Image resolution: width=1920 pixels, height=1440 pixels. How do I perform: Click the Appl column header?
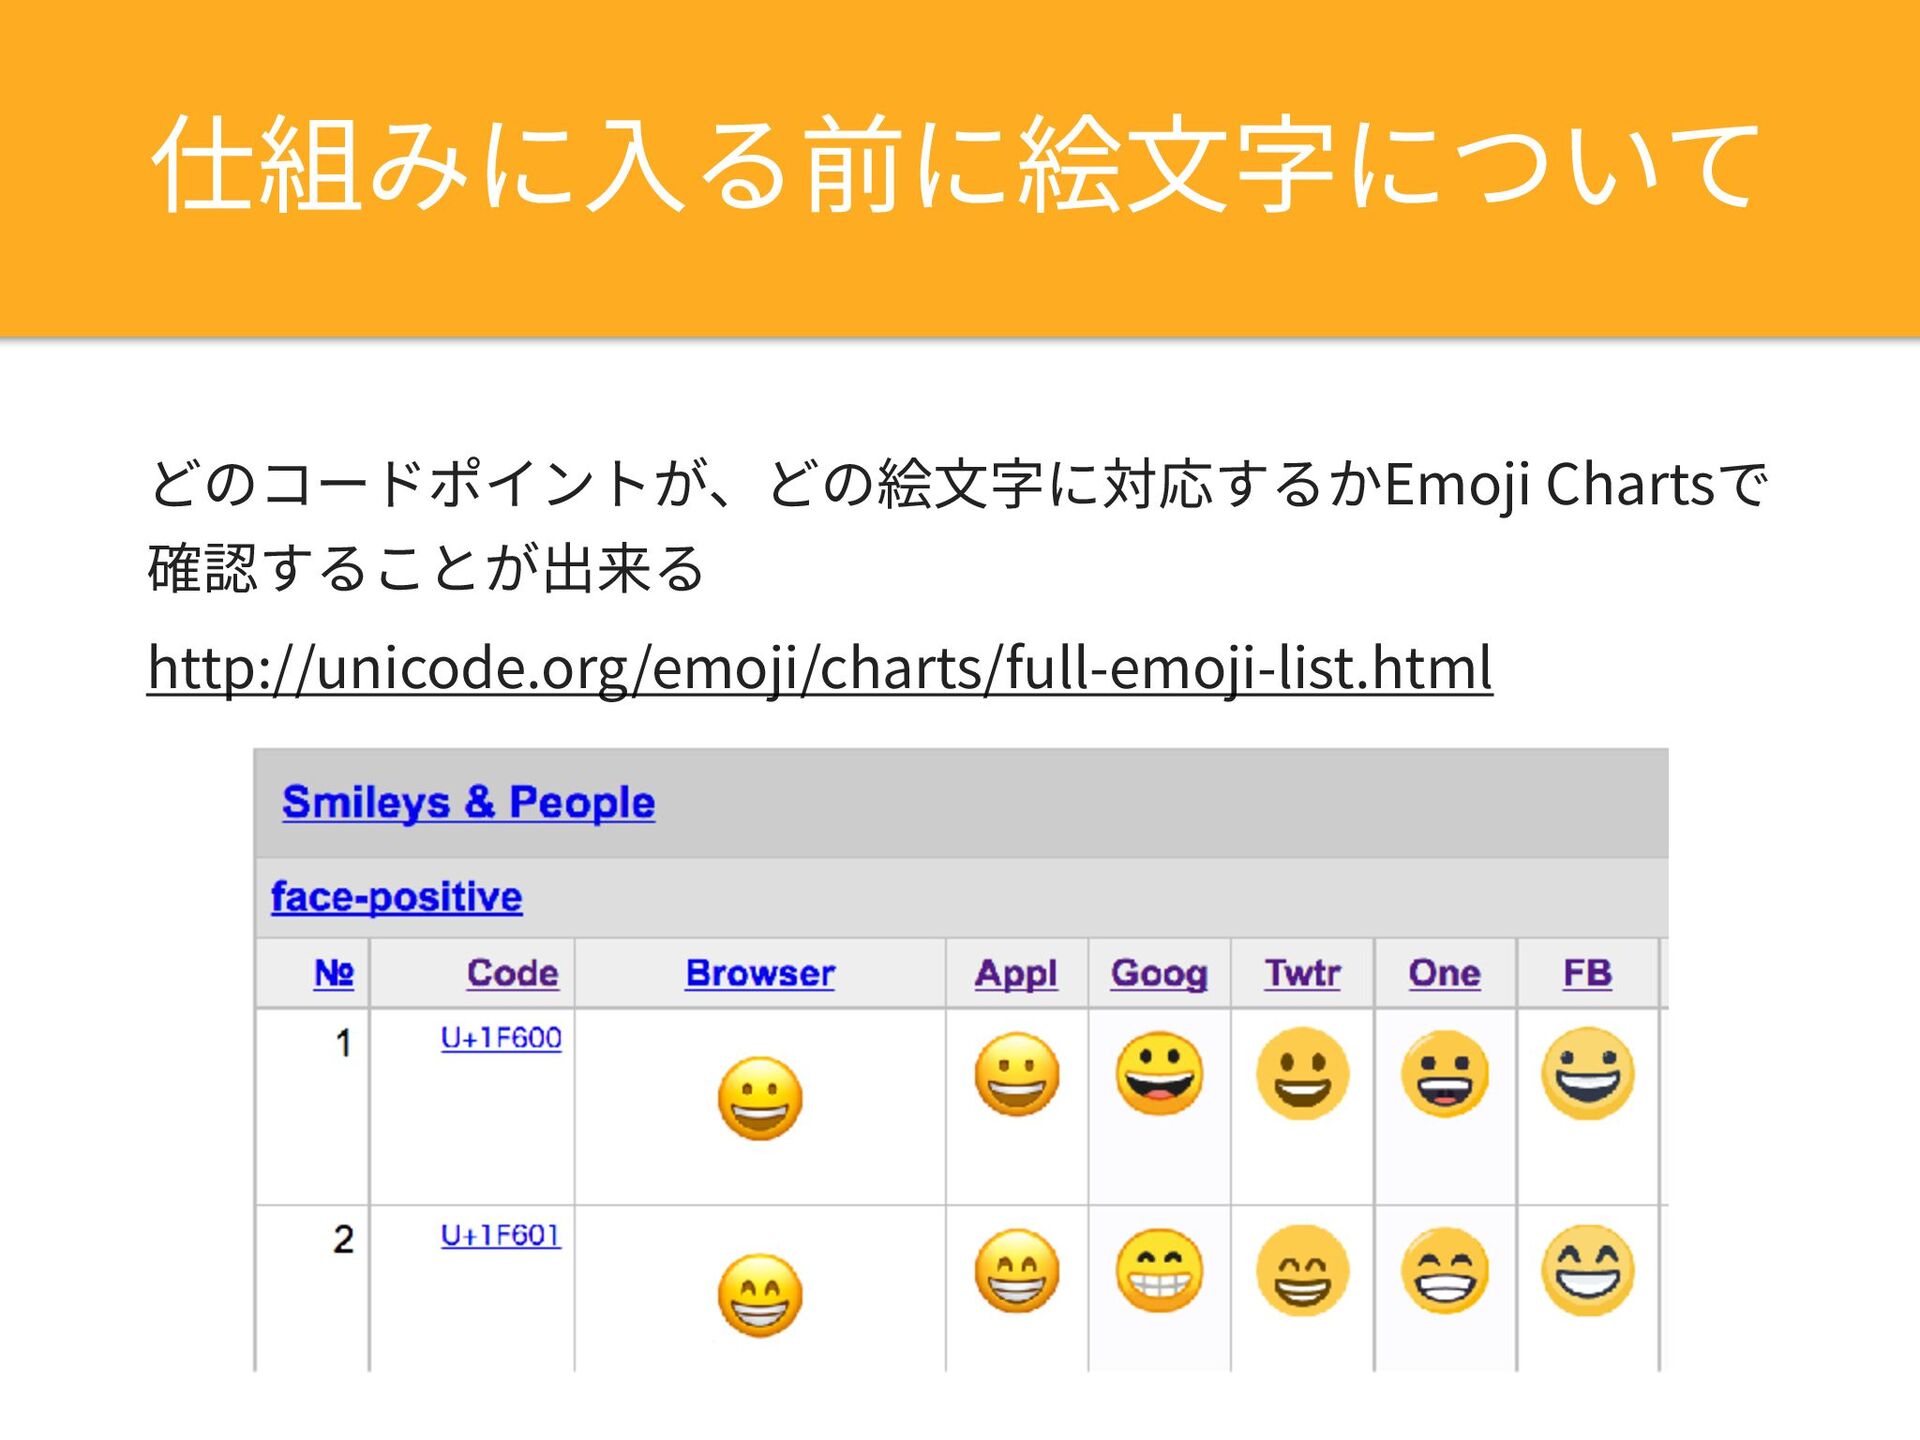tap(1016, 973)
